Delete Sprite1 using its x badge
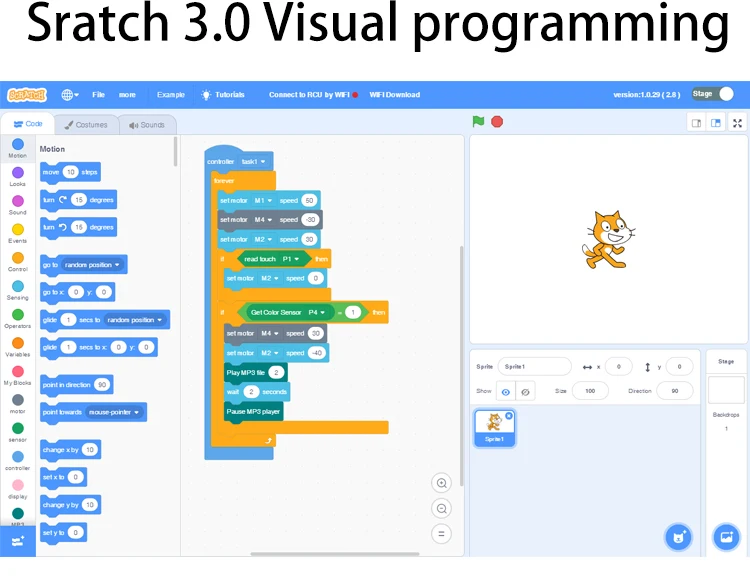This screenshot has width=750, height=582. coord(509,416)
